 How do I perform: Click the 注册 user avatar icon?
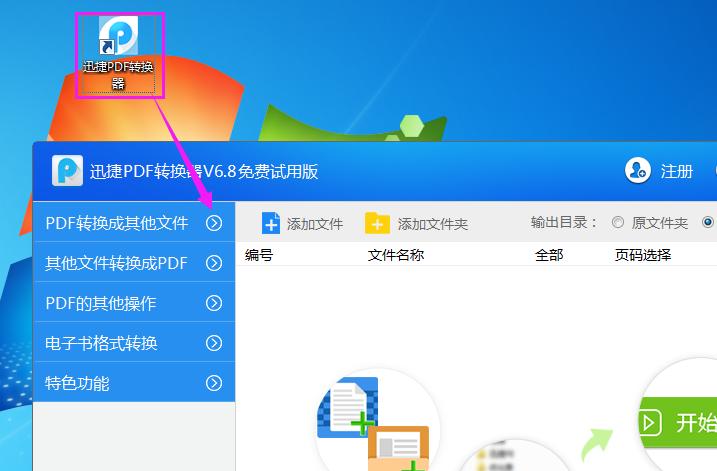pyautogui.click(x=637, y=171)
